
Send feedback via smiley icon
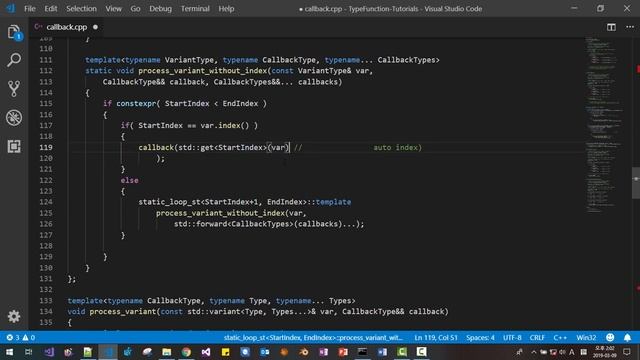610,338
